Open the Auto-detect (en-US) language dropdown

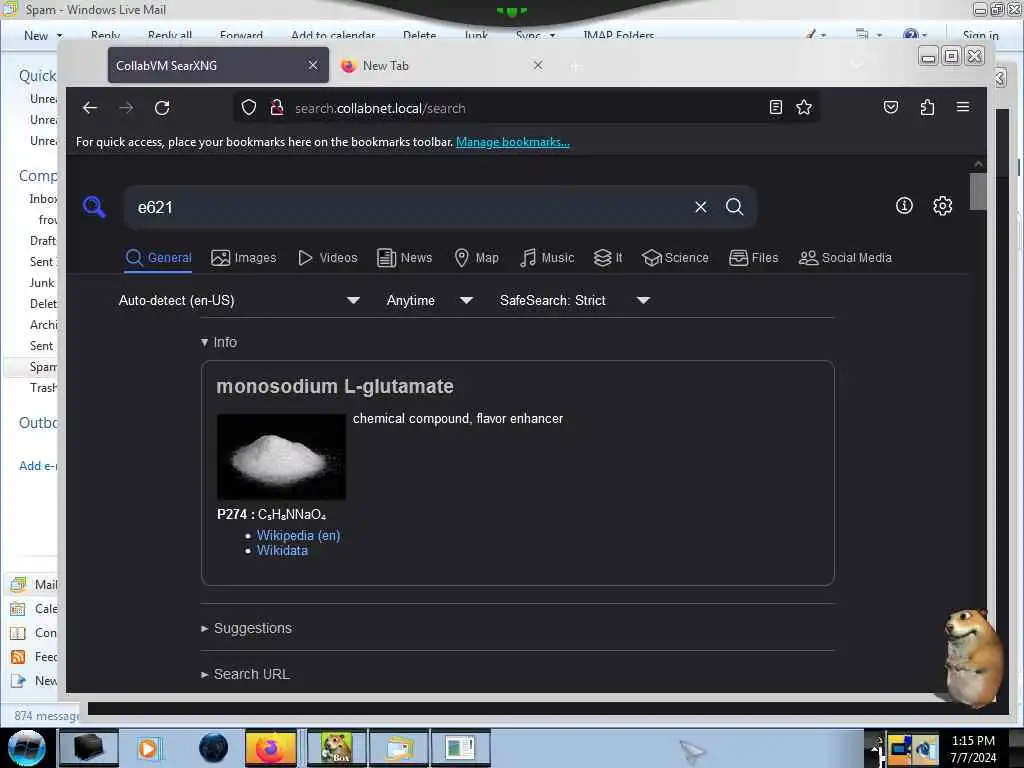click(x=238, y=300)
